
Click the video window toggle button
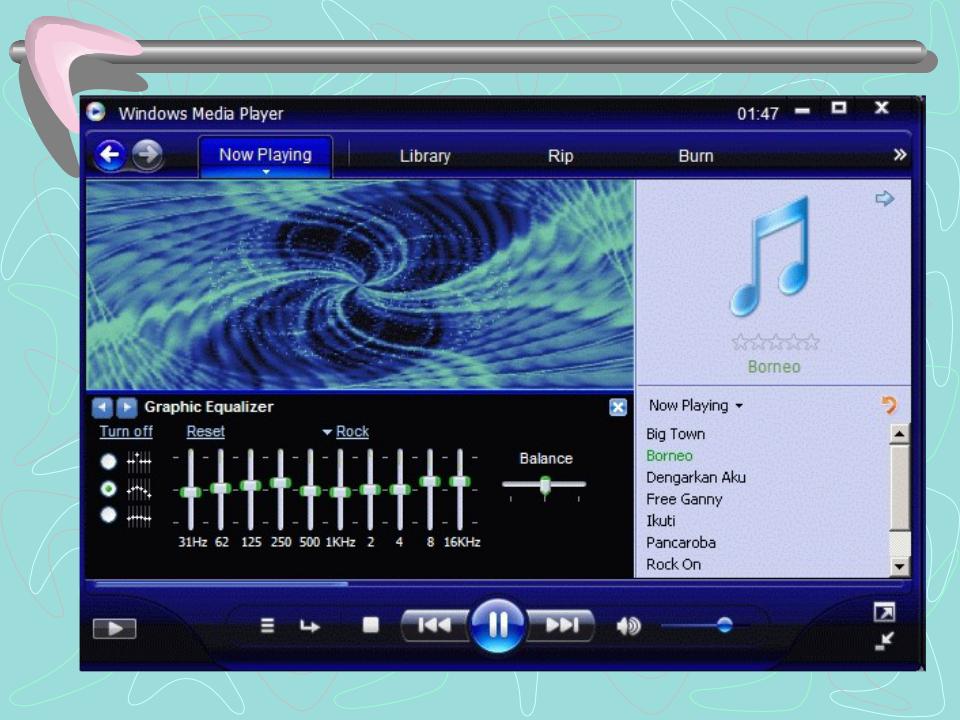pos(114,629)
